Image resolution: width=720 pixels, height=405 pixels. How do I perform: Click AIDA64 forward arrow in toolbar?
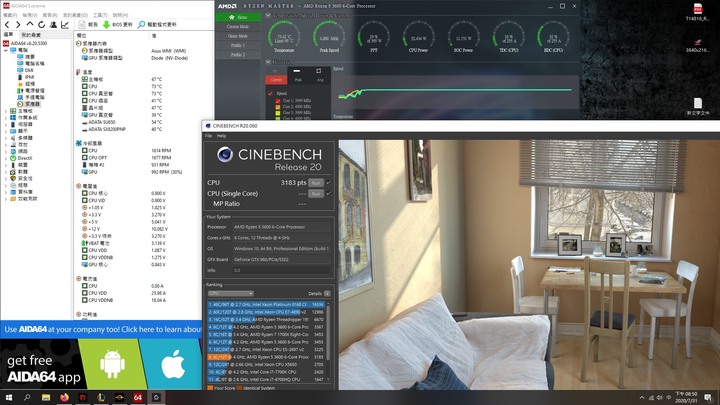(x=18, y=24)
